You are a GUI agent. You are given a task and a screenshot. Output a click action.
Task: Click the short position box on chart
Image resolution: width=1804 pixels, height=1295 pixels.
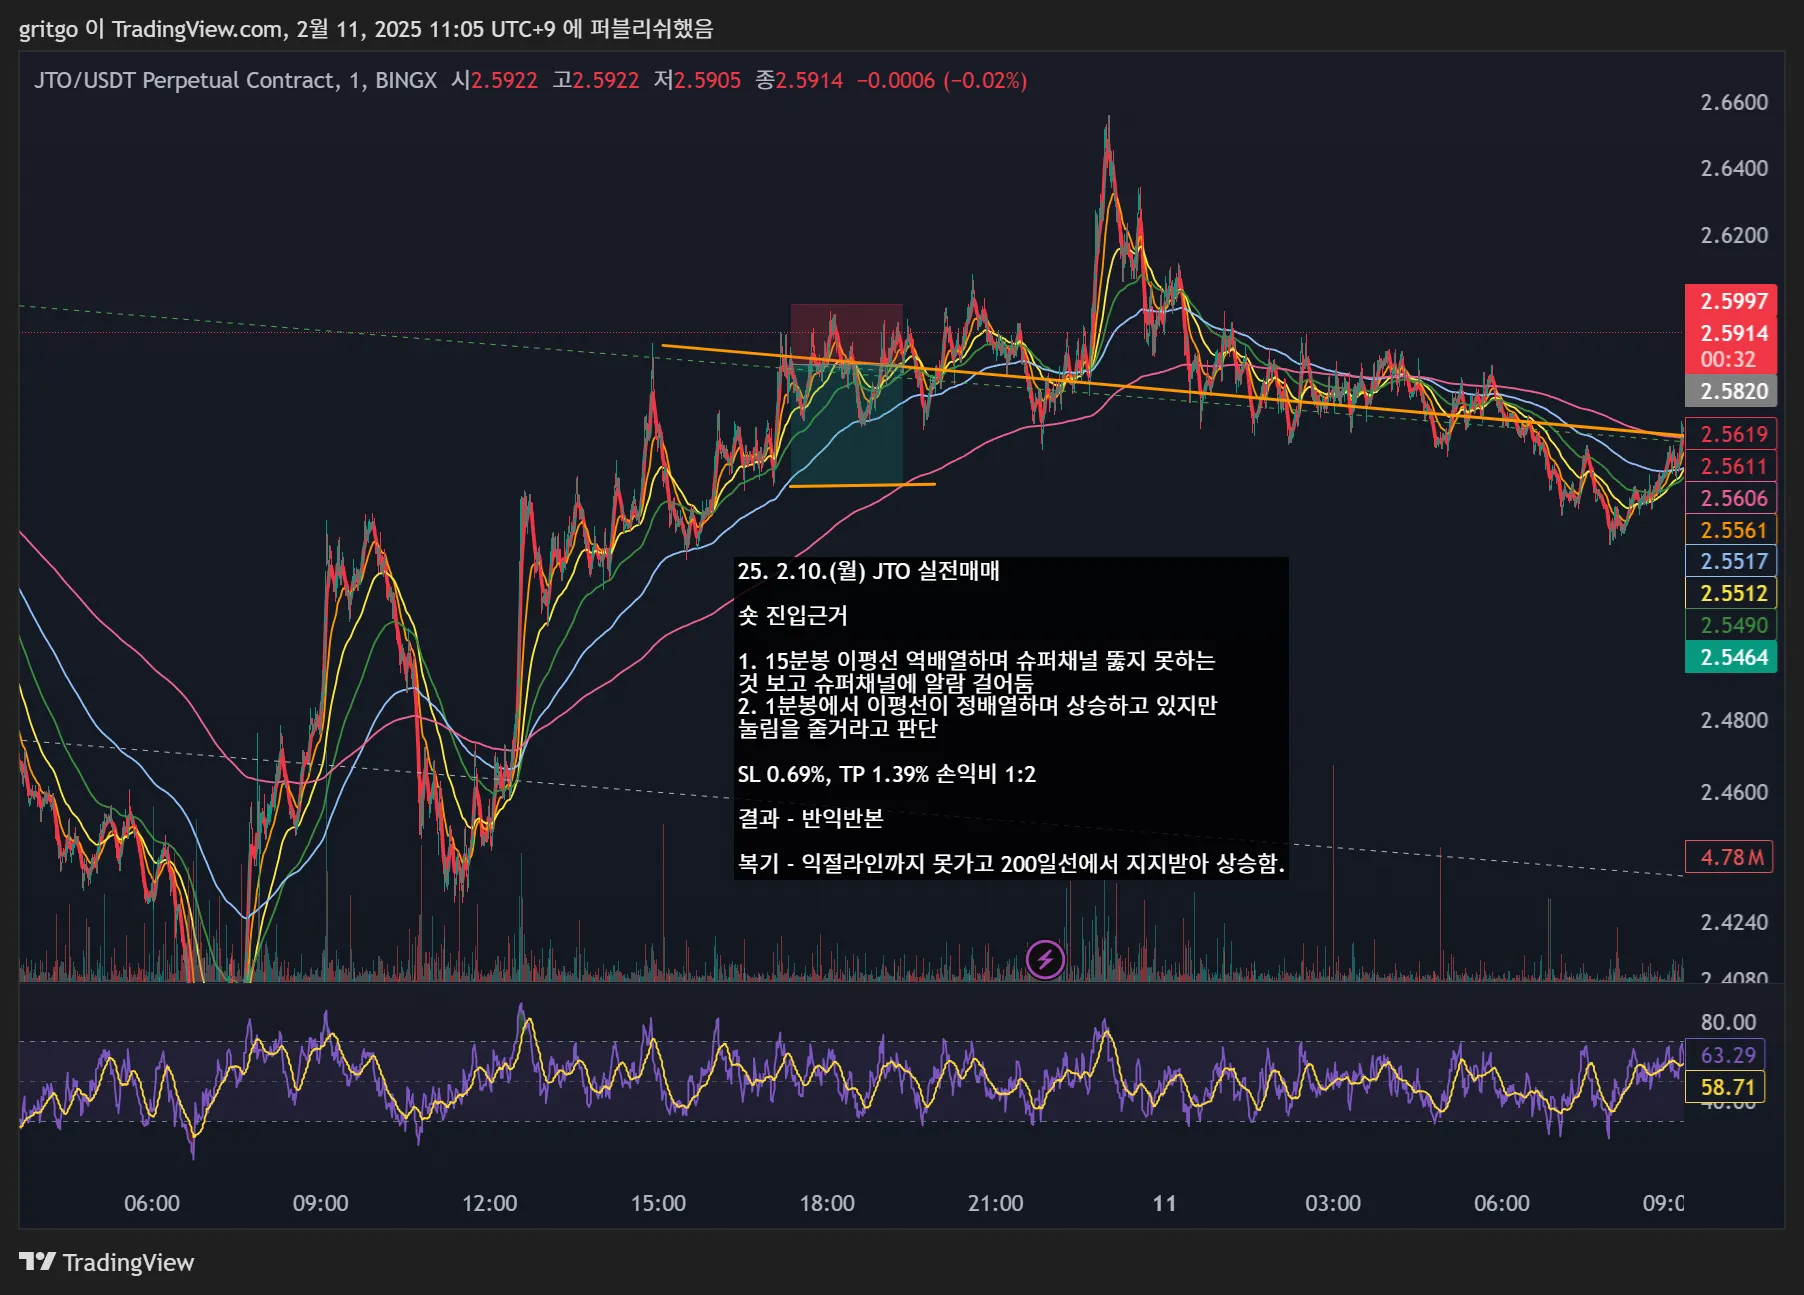[x=847, y=395]
